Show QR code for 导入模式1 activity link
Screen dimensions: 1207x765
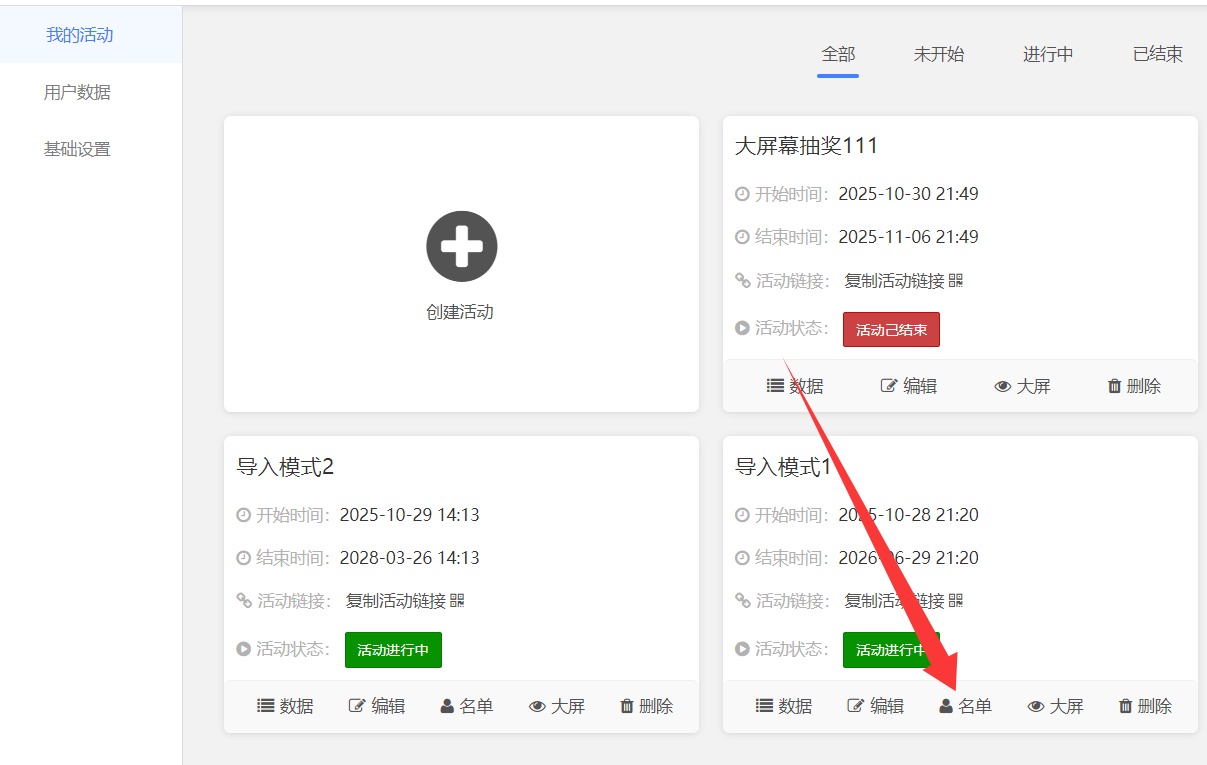(956, 601)
